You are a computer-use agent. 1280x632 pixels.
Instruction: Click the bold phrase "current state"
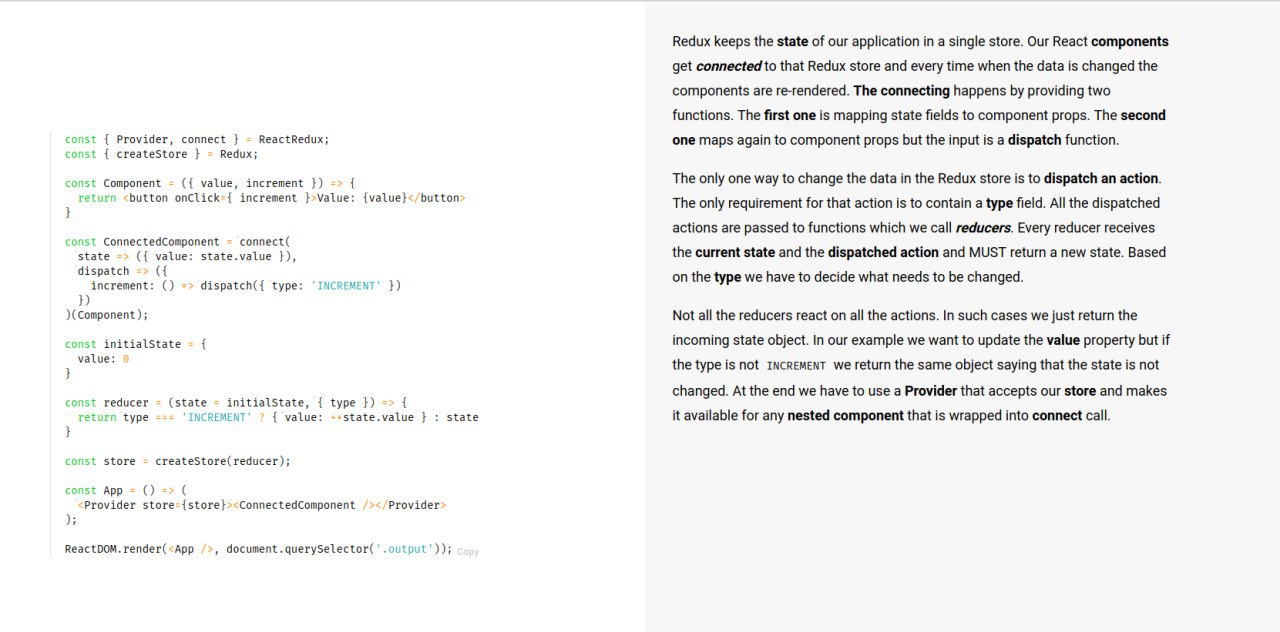pos(736,252)
